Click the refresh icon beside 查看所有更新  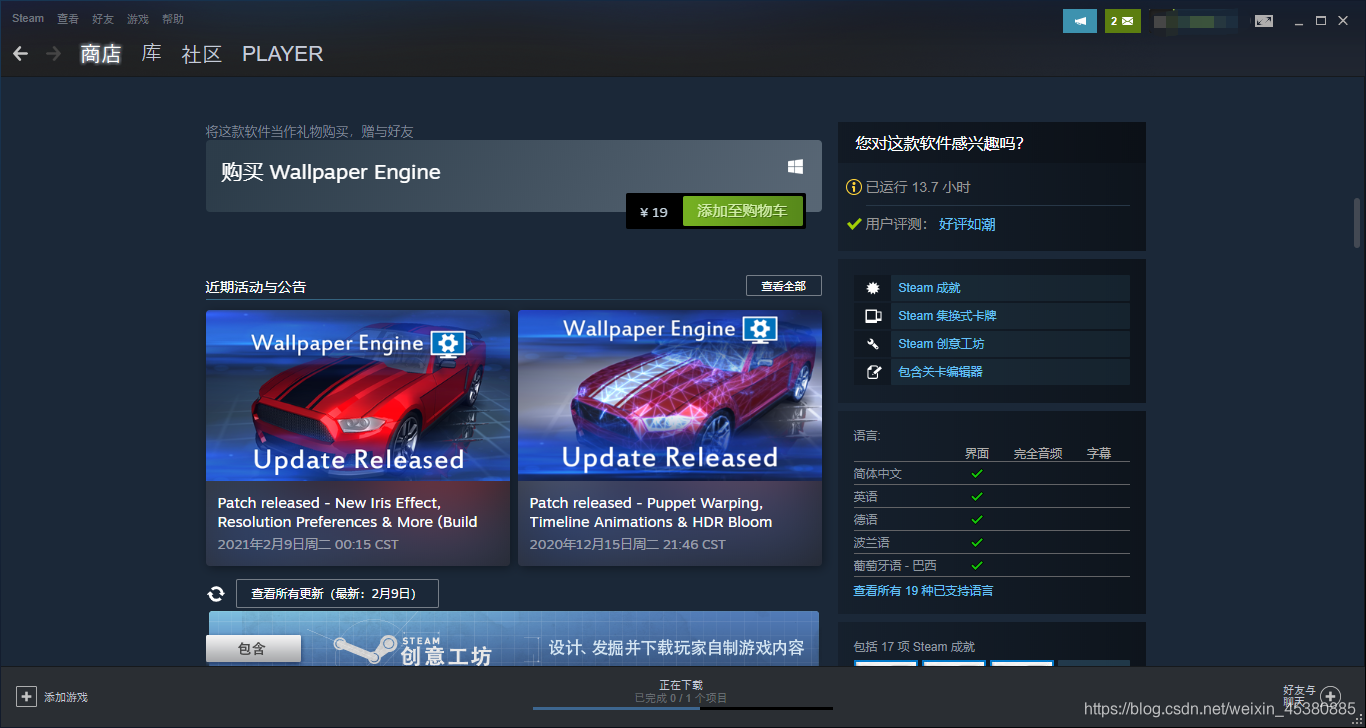tap(216, 593)
